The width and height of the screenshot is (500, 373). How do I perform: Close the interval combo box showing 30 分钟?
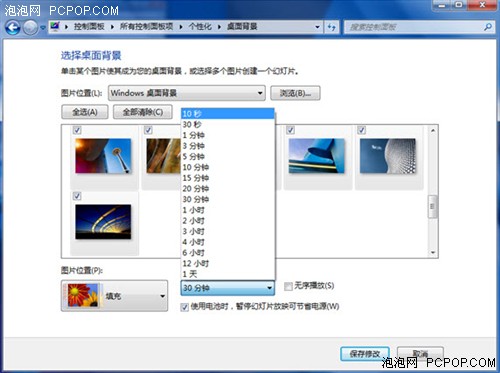[228, 288]
